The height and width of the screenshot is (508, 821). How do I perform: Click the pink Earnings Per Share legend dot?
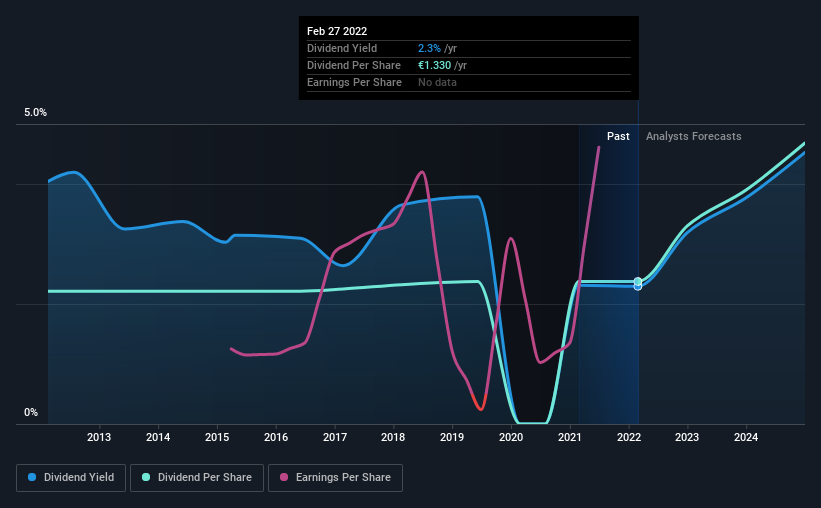284,477
